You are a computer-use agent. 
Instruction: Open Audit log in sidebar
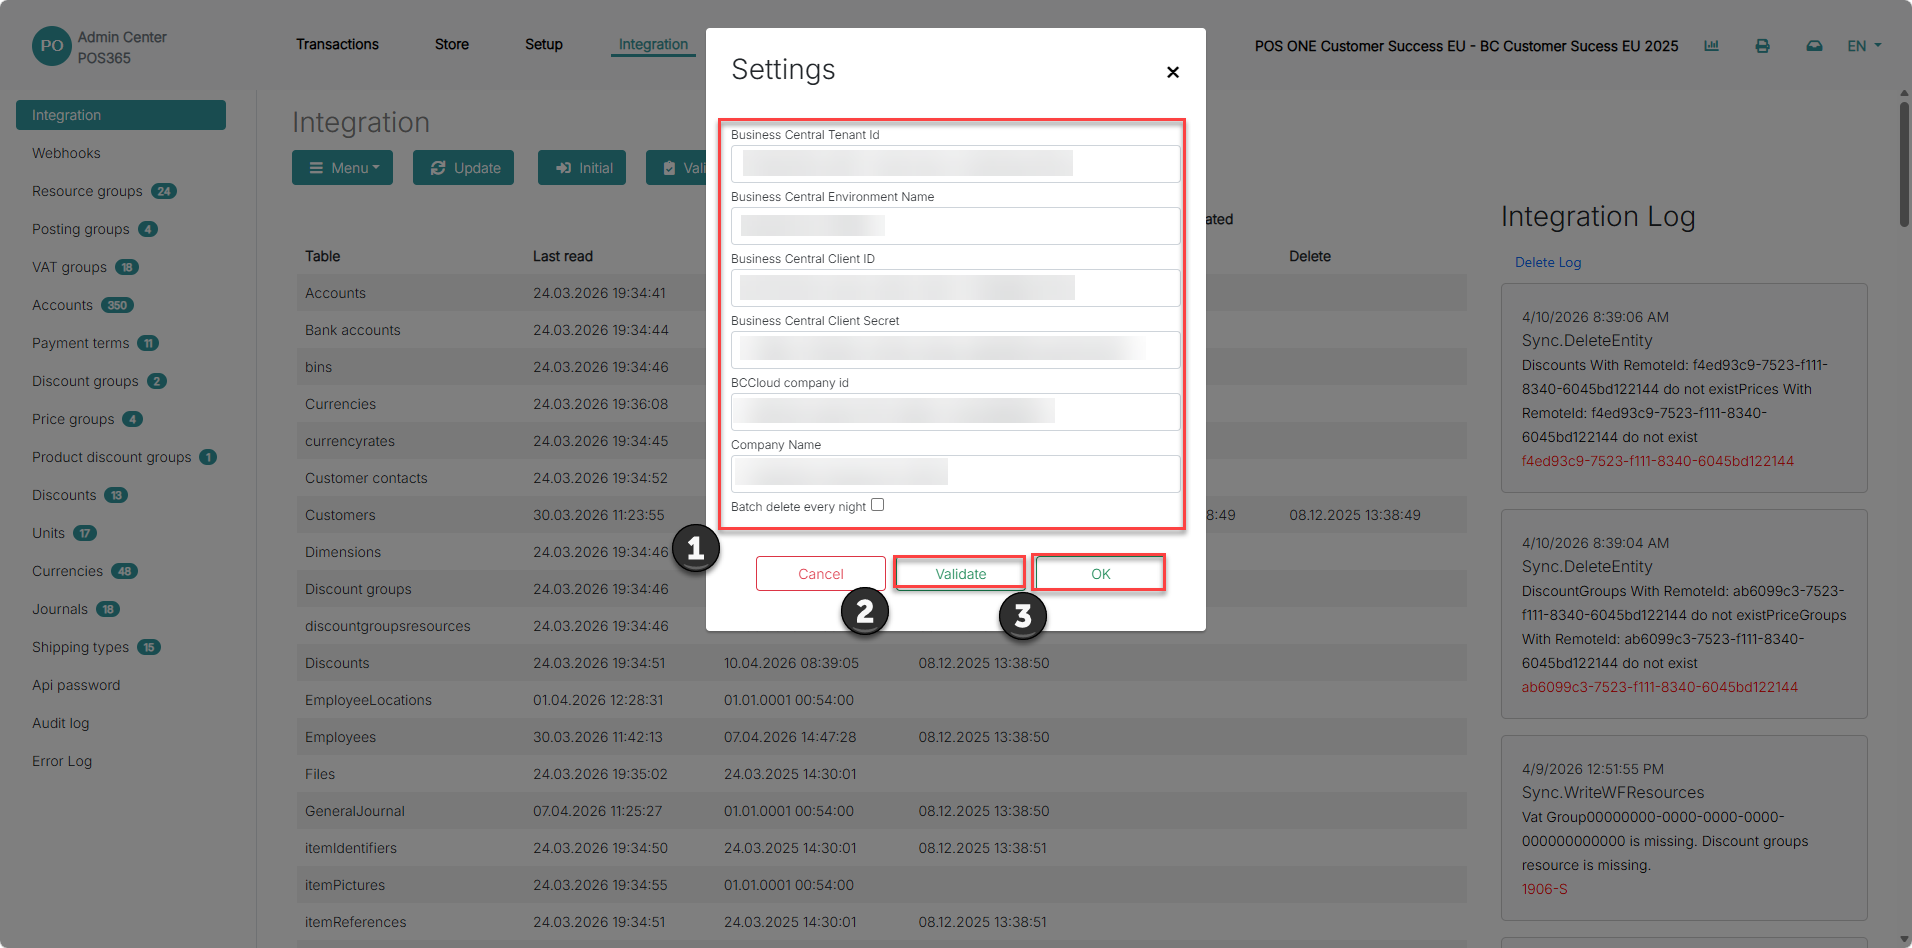coord(60,723)
